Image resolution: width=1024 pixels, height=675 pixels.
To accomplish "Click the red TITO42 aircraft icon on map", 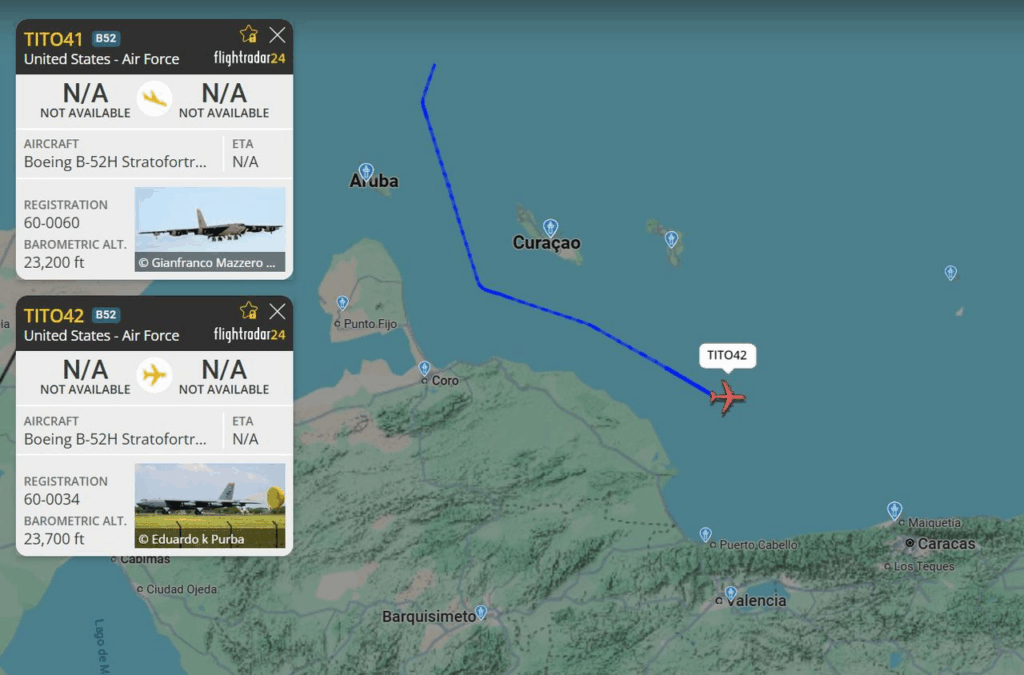I will click(727, 396).
